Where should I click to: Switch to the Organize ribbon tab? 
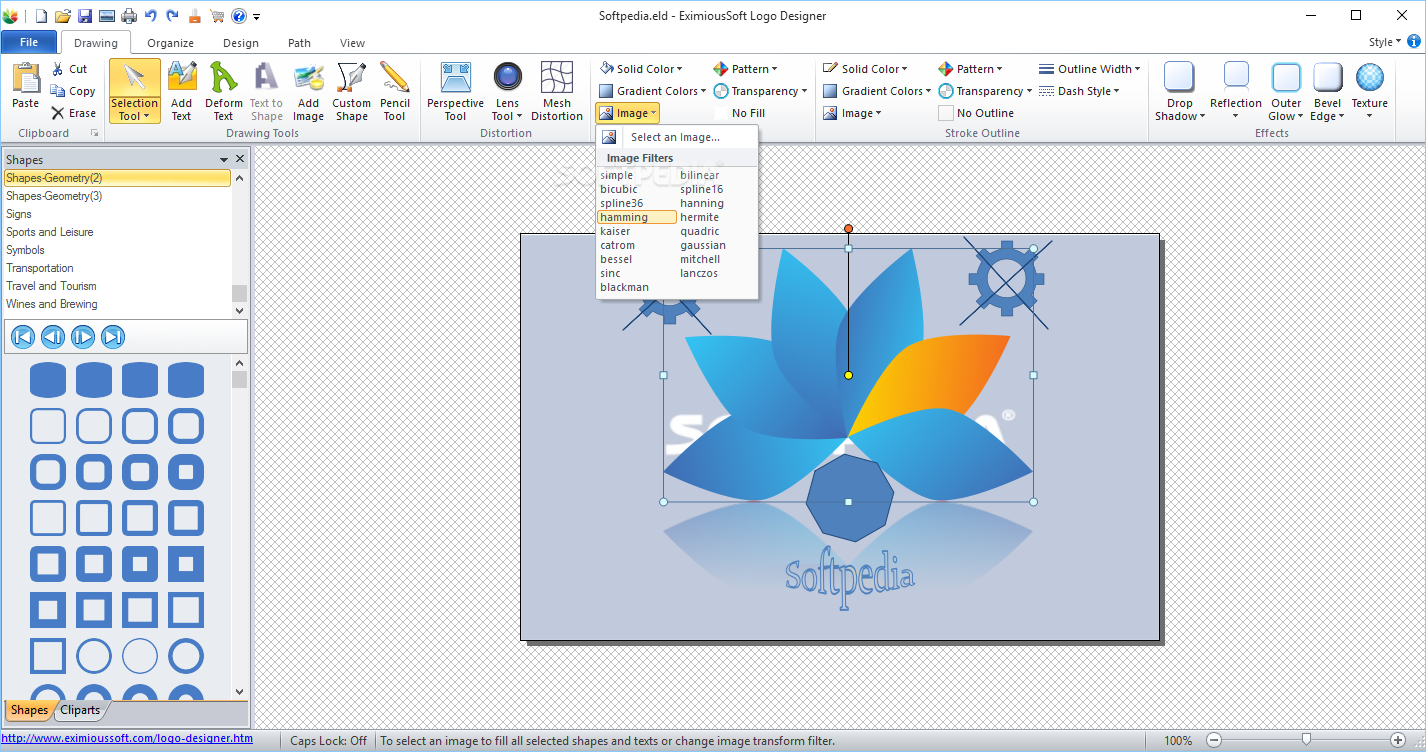[x=170, y=43]
